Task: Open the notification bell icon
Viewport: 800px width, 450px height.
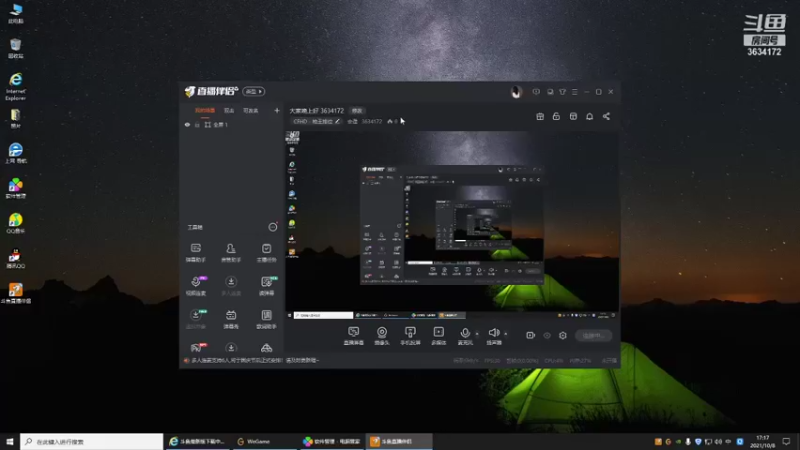Action: click(x=589, y=116)
